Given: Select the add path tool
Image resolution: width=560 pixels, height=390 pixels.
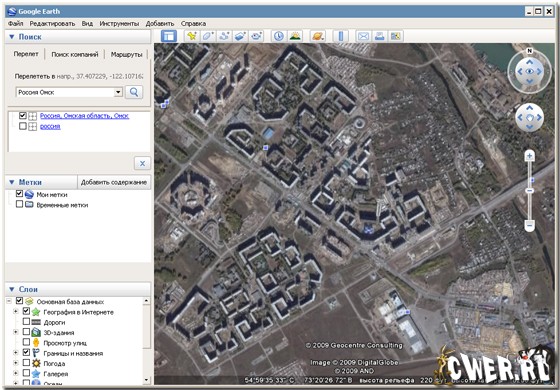Looking at the screenshot, I should 224,36.
